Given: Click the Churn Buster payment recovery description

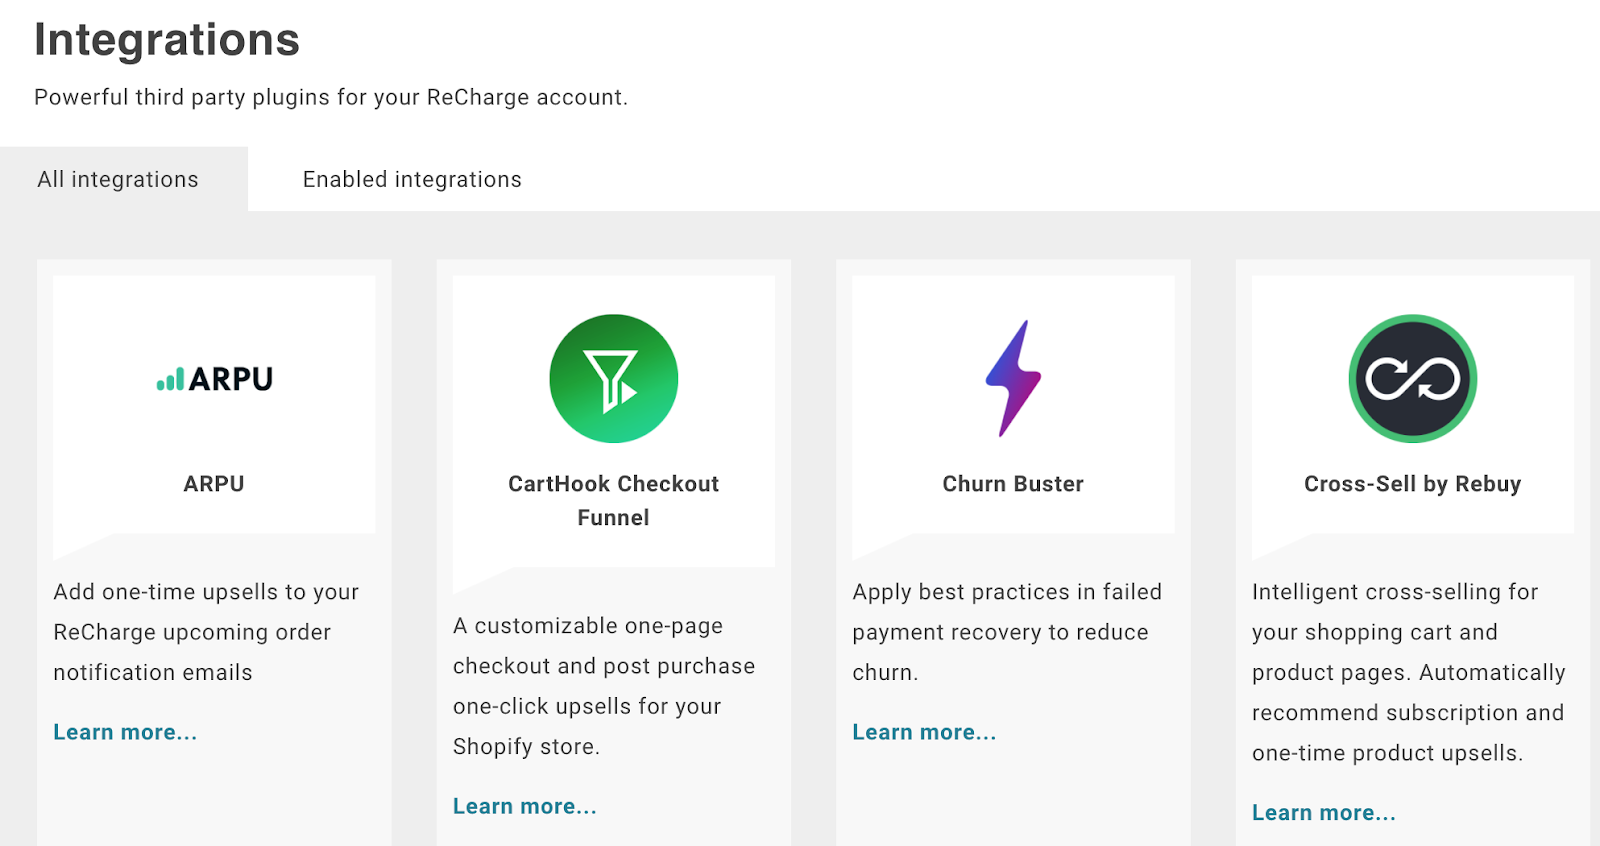Looking at the screenshot, I should [1007, 632].
